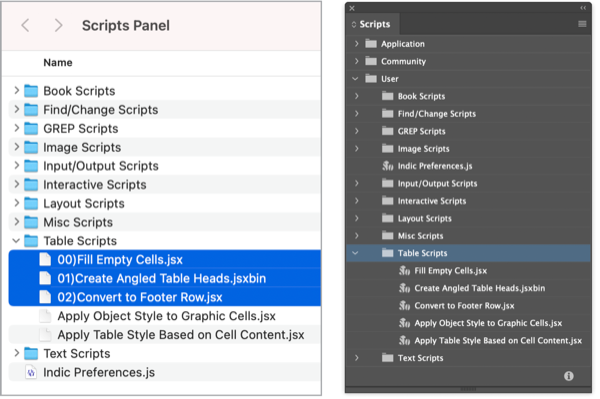Select Interactive Scripts folder icon in Finder
This screenshot has width=600, height=399.
click(31, 185)
